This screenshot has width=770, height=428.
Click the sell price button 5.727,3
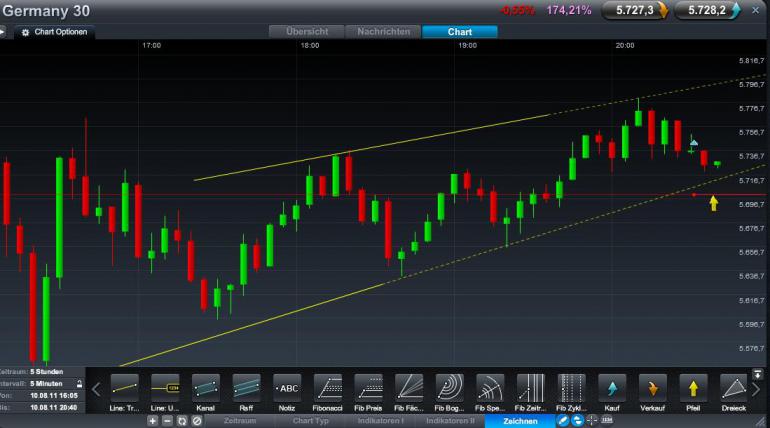pyautogui.click(x=635, y=10)
